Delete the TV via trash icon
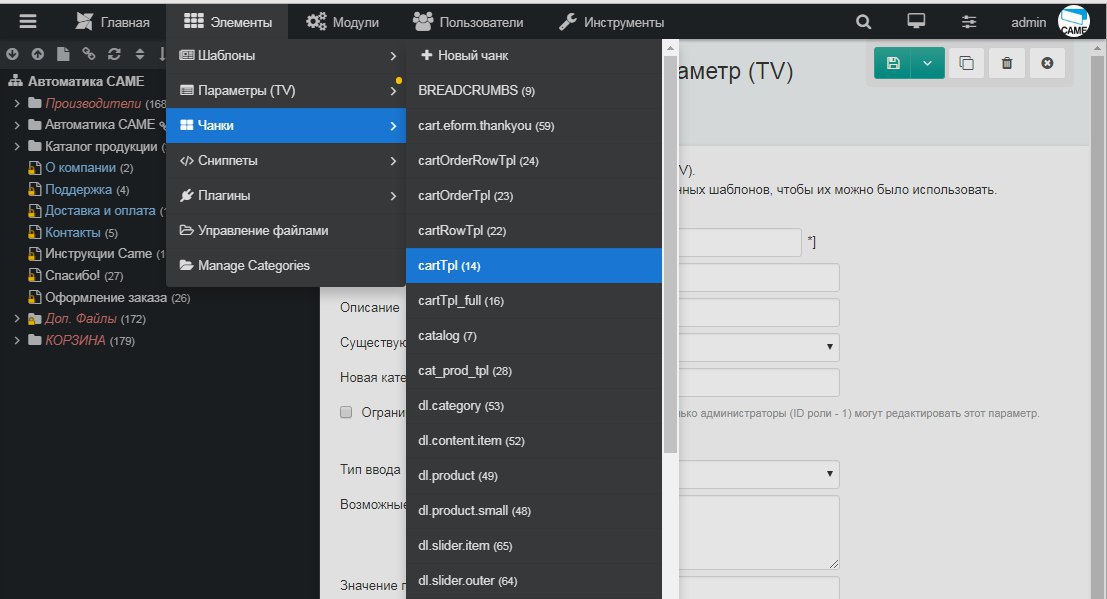Viewport: 1107px width, 599px height. point(1007,64)
